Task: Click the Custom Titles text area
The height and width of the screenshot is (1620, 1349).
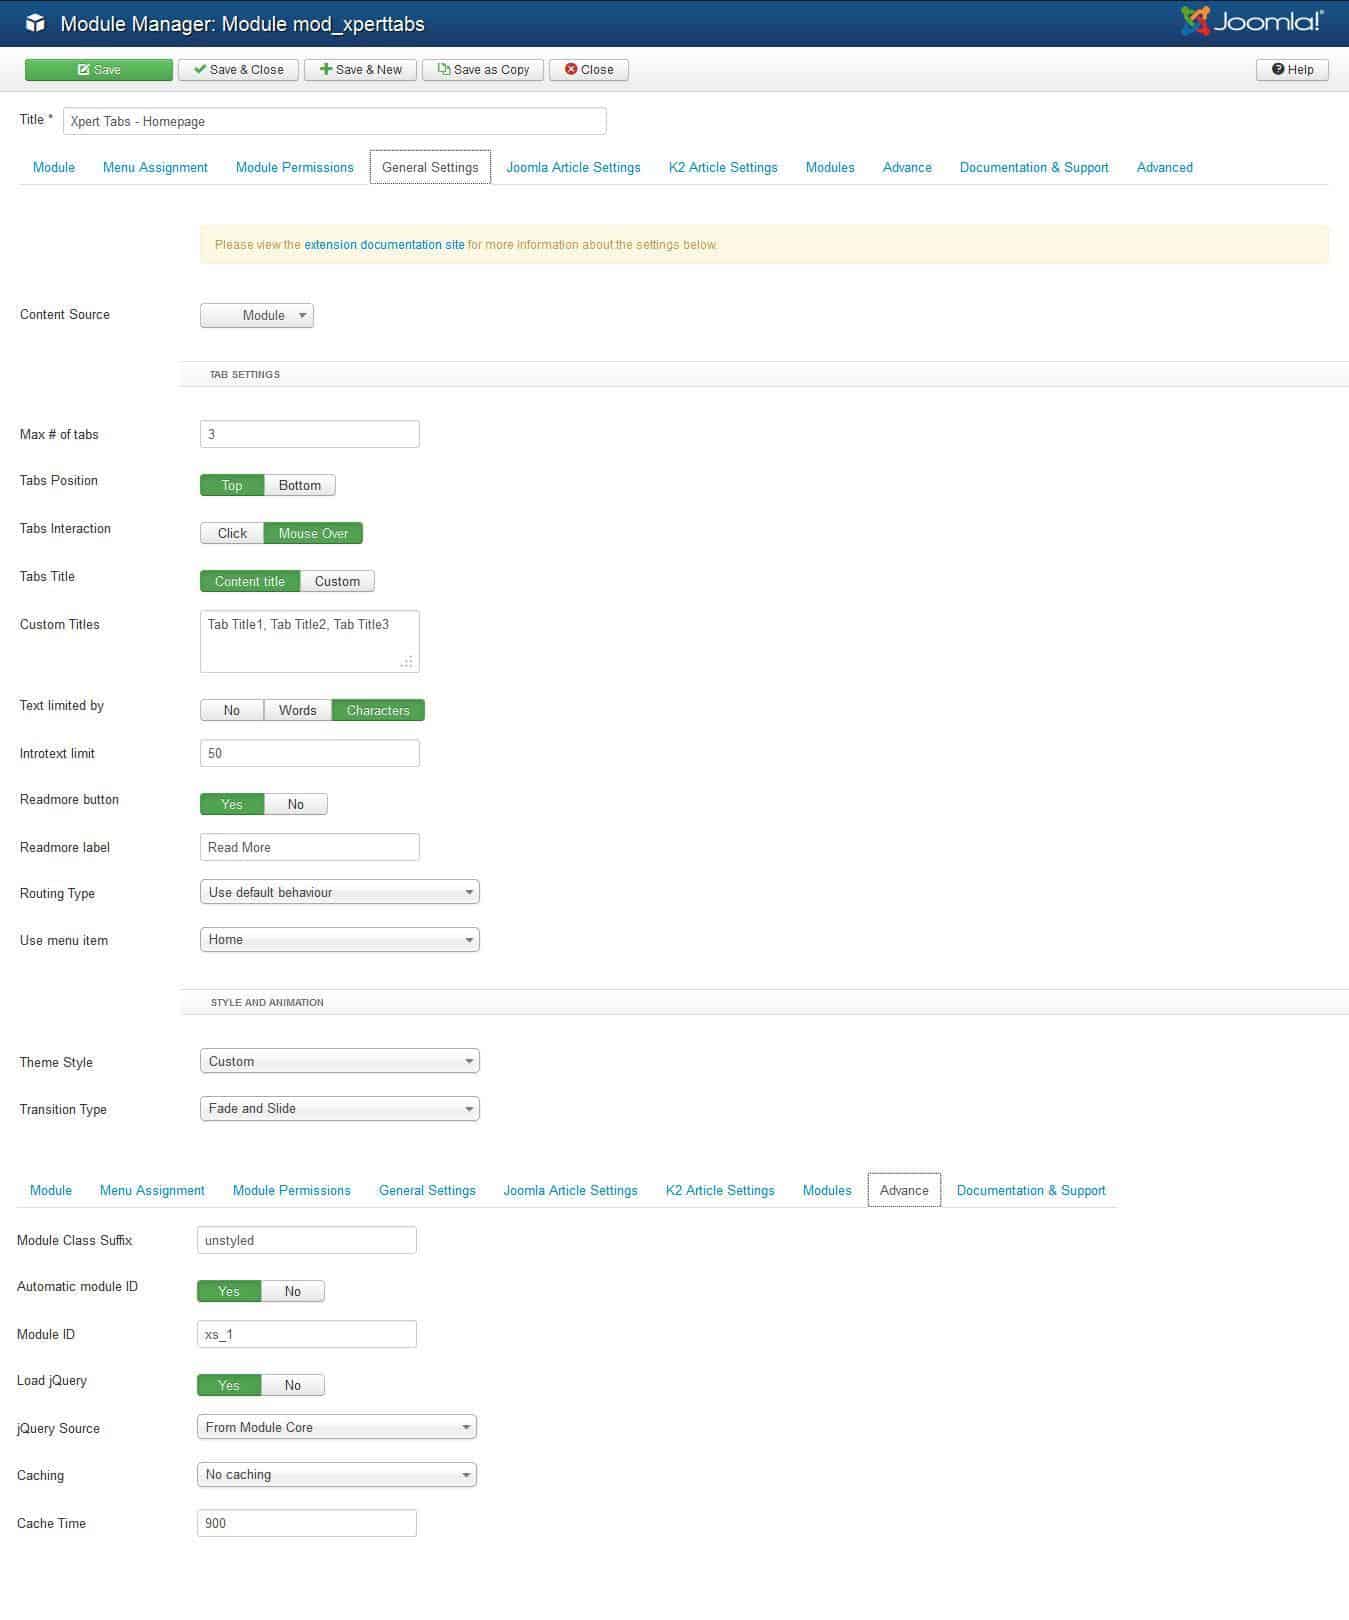Action: [309, 641]
